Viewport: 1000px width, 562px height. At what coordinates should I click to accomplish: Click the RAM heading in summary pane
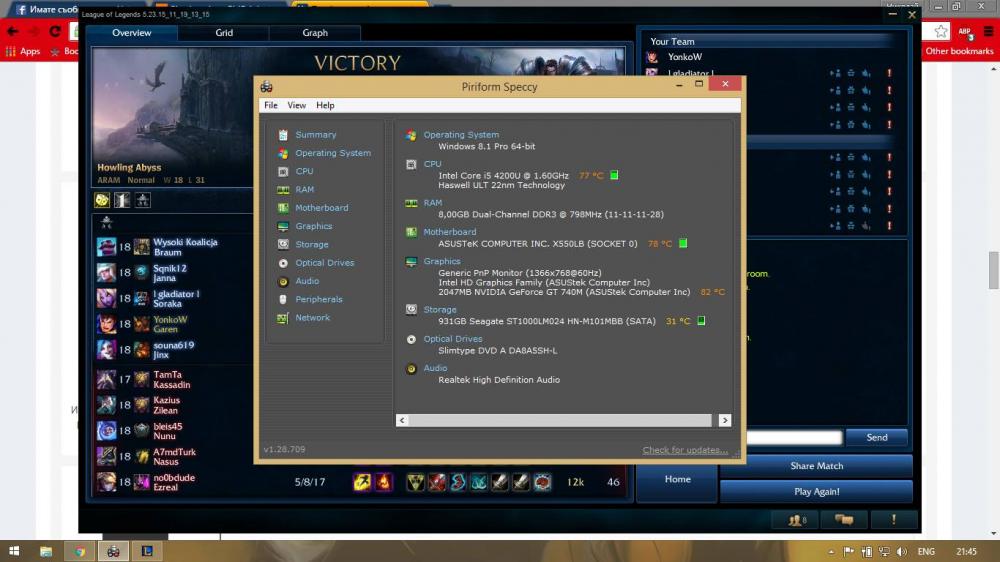pos(432,203)
